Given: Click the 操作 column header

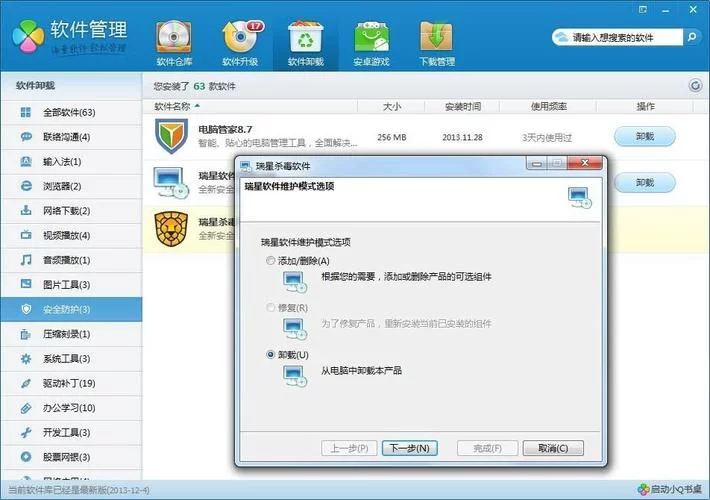Looking at the screenshot, I should click(645, 106).
